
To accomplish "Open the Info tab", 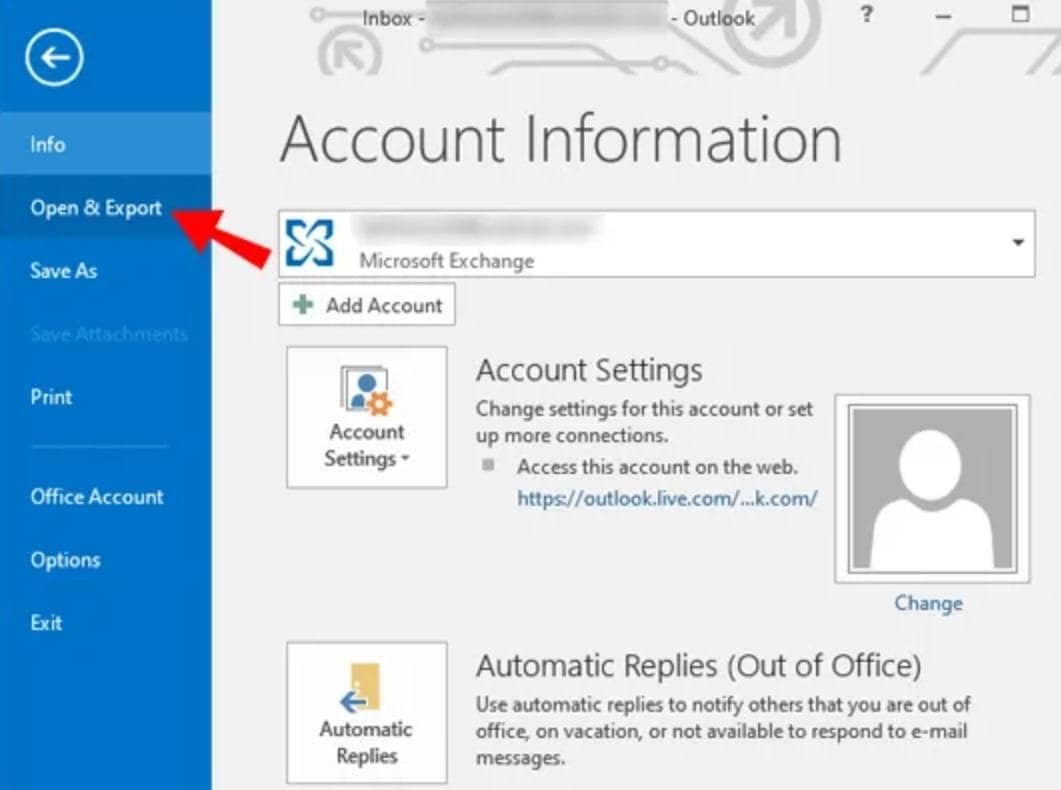I will click(106, 144).
